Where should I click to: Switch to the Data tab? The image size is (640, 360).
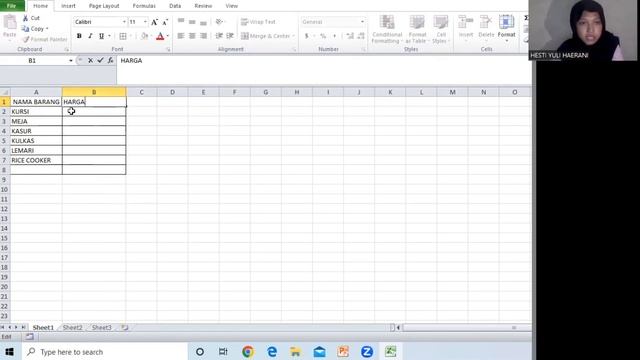(x=175, y=6)
